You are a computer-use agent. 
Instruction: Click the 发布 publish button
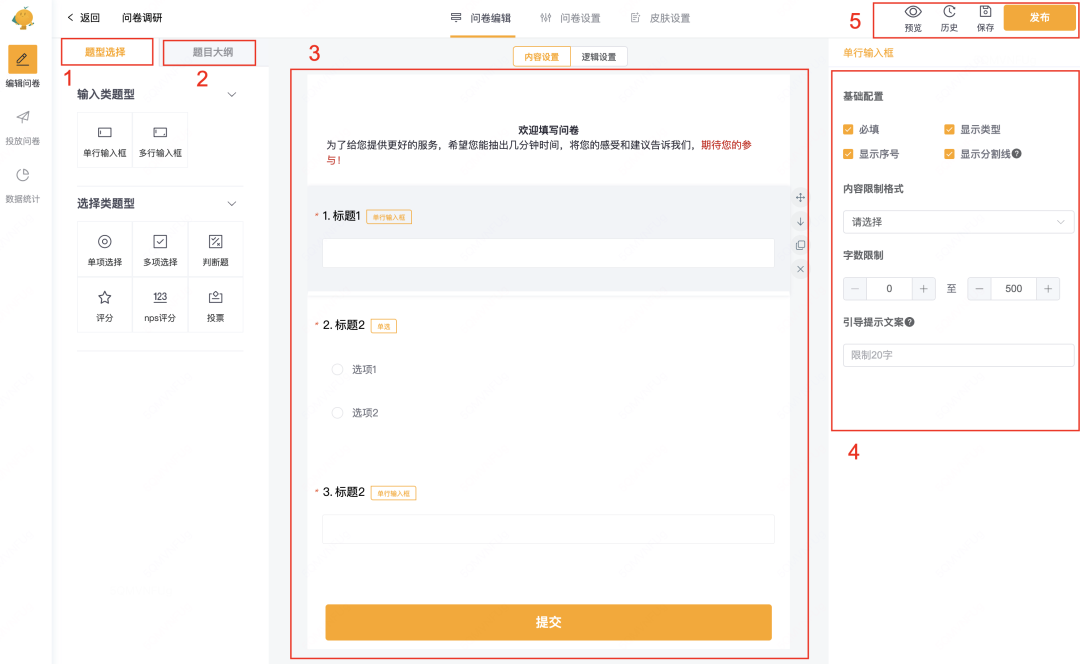tap(1039, 17)
